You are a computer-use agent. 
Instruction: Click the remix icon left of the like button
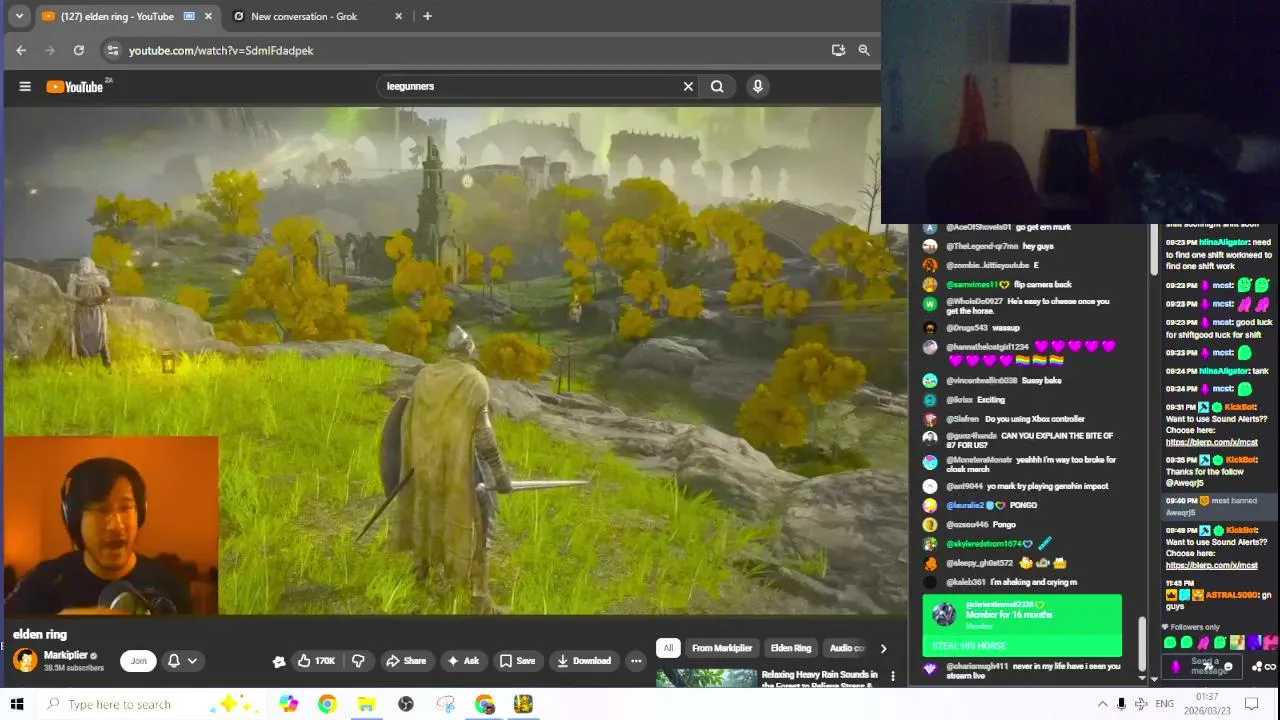279,661
